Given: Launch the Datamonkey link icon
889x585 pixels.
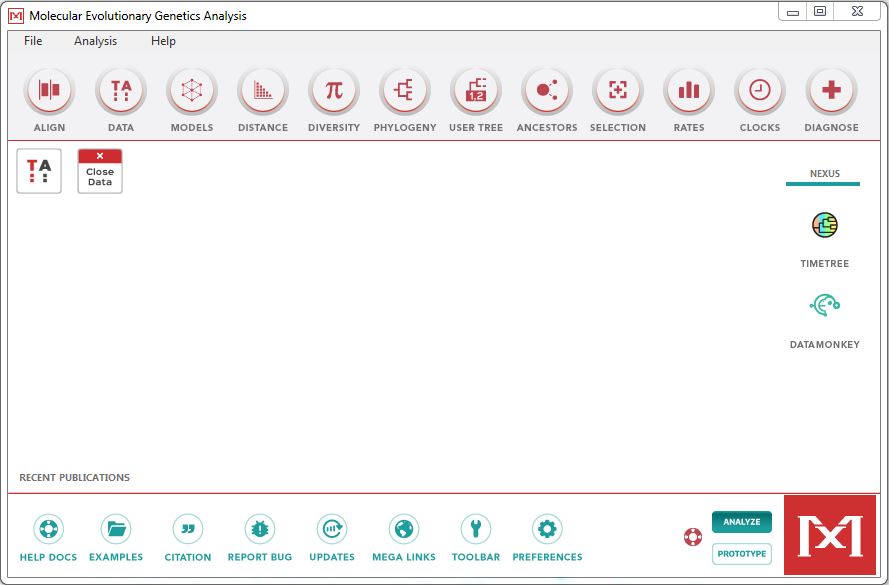Looking at the screenshot, I should [824, 306].
